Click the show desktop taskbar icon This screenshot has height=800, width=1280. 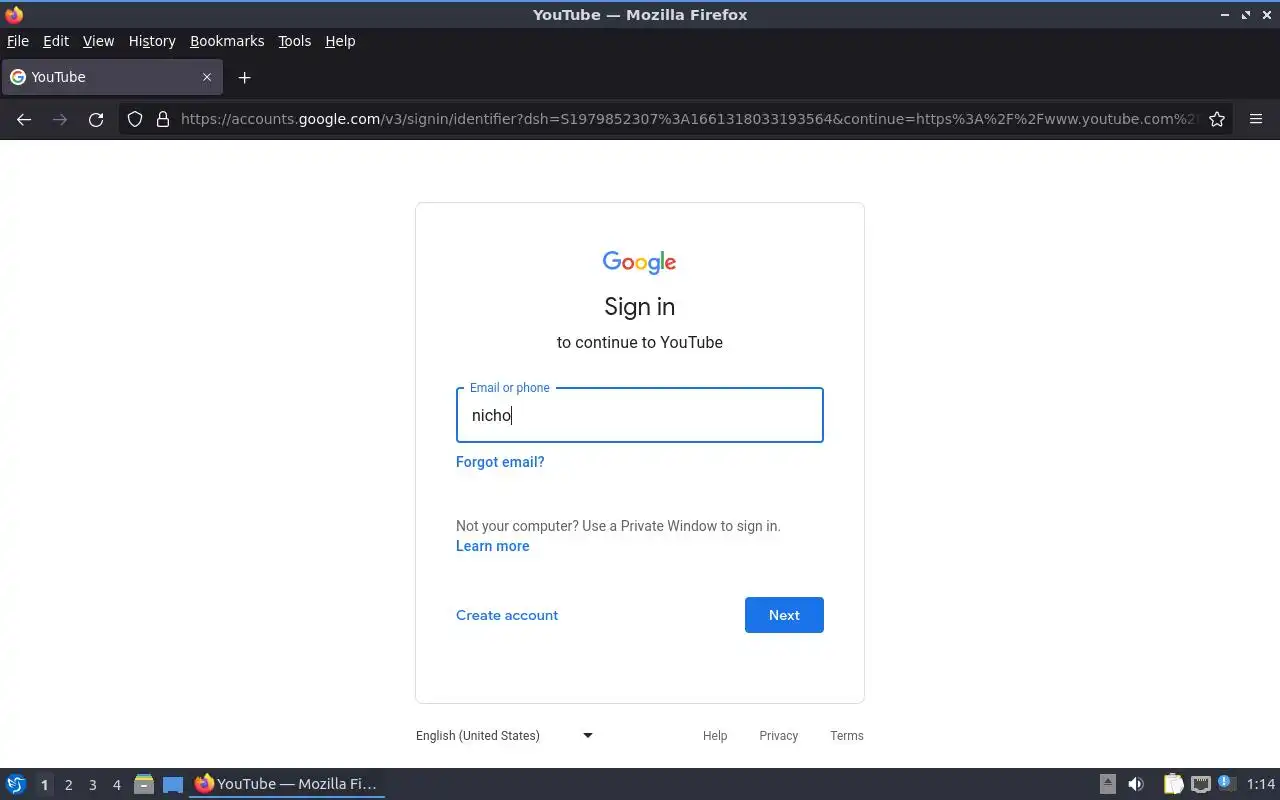[173, 784]
